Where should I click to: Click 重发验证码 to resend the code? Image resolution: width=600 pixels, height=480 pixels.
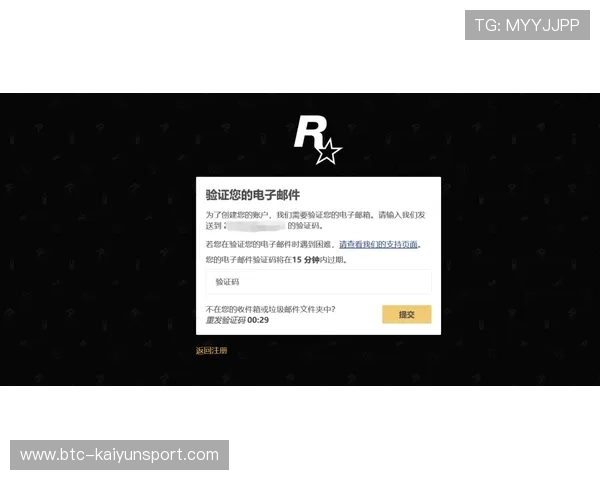click(x=225, y=320)
